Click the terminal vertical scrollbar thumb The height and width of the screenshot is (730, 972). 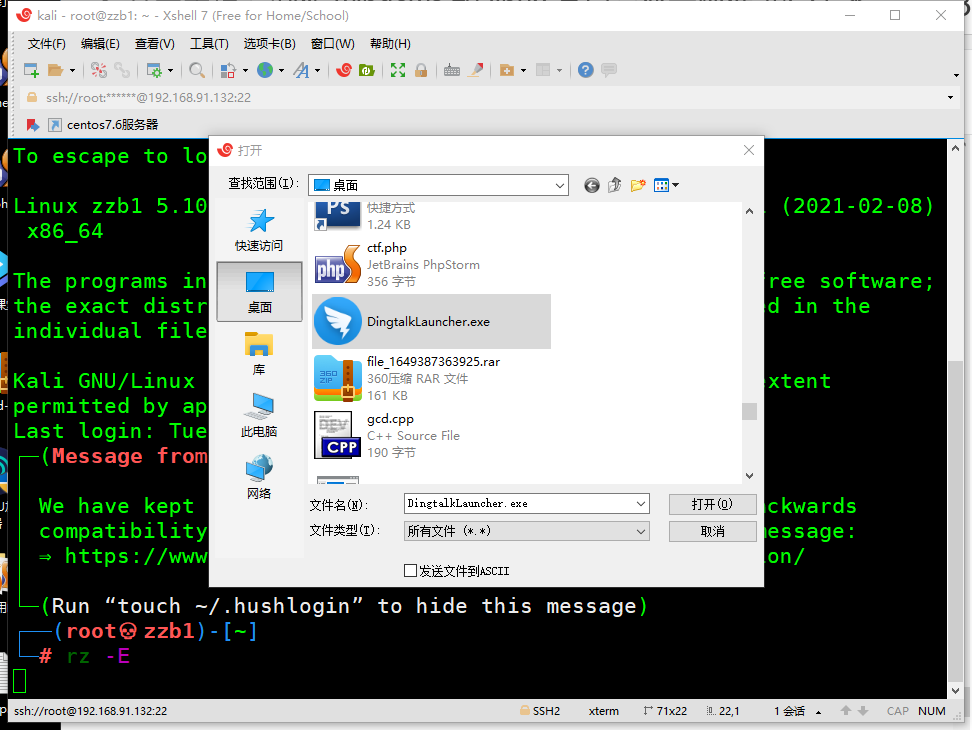click(955, 519)
